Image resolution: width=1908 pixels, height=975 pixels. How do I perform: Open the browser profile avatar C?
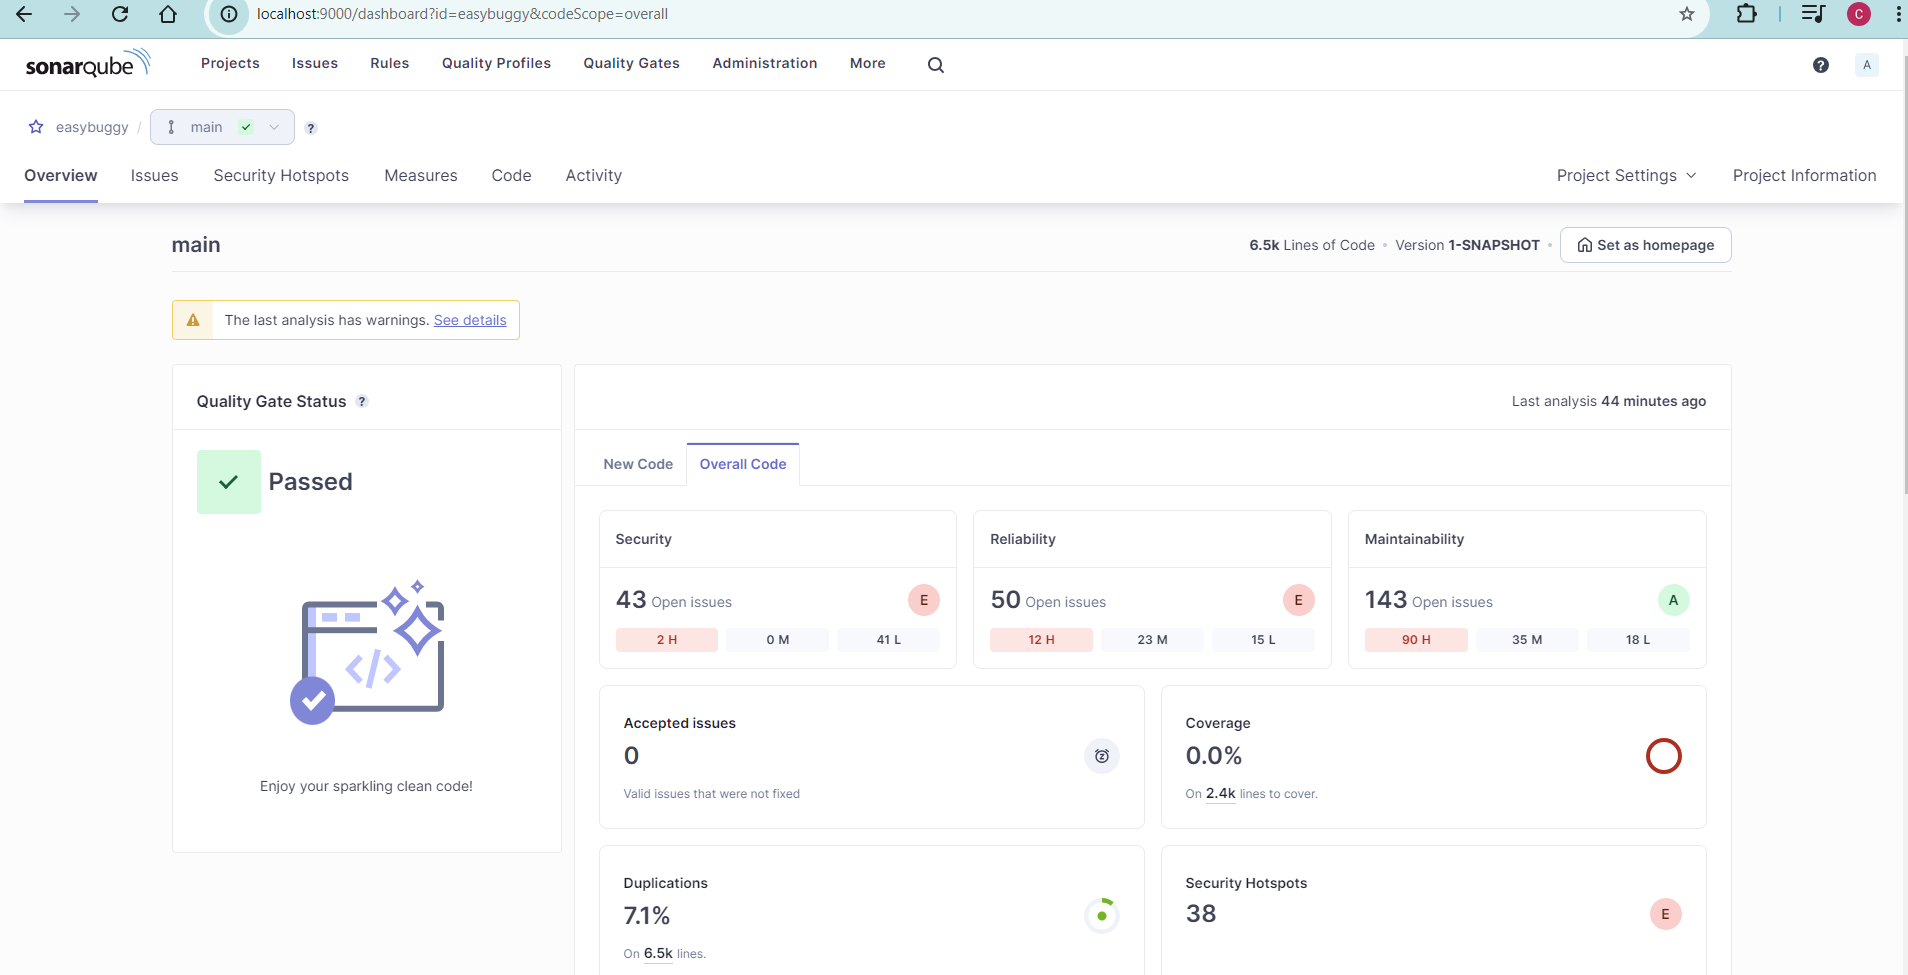coord(1859,14)
